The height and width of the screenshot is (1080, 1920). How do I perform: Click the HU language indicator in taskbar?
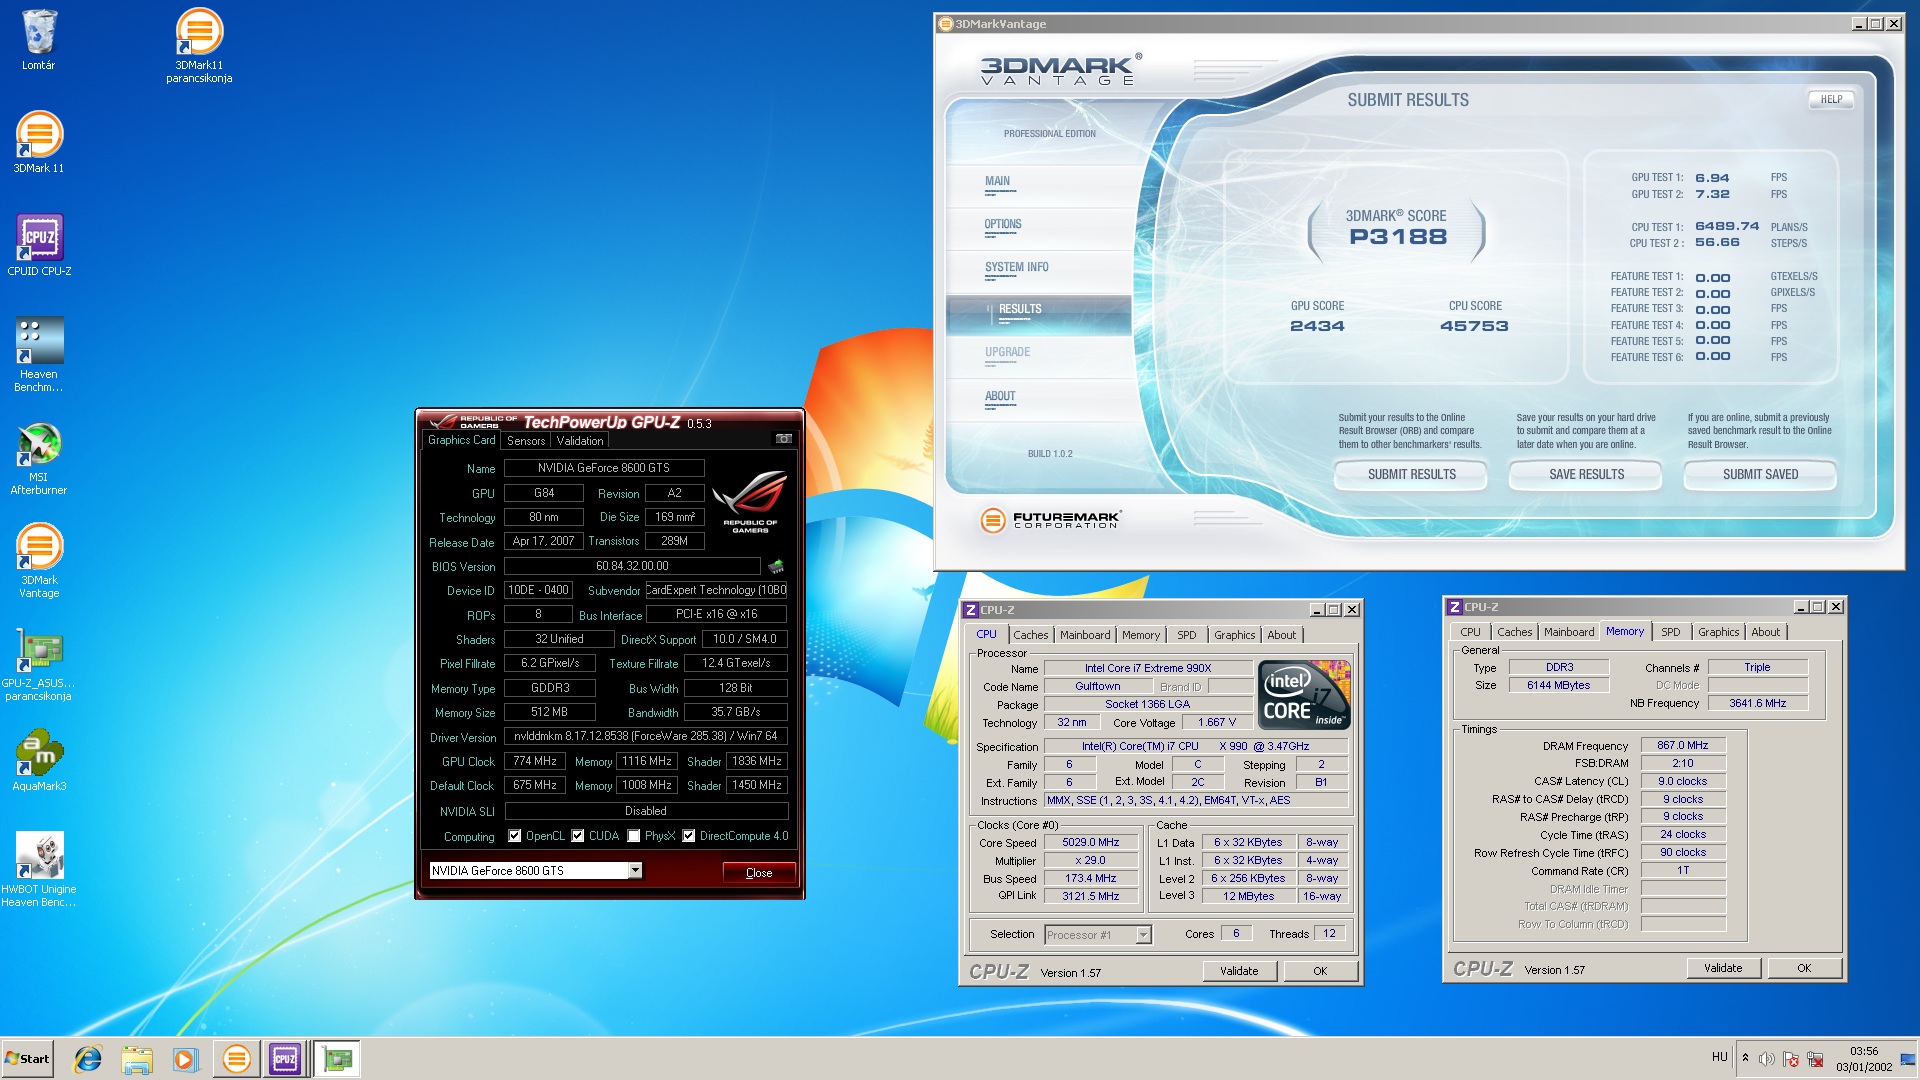tap(1720, 1057)
